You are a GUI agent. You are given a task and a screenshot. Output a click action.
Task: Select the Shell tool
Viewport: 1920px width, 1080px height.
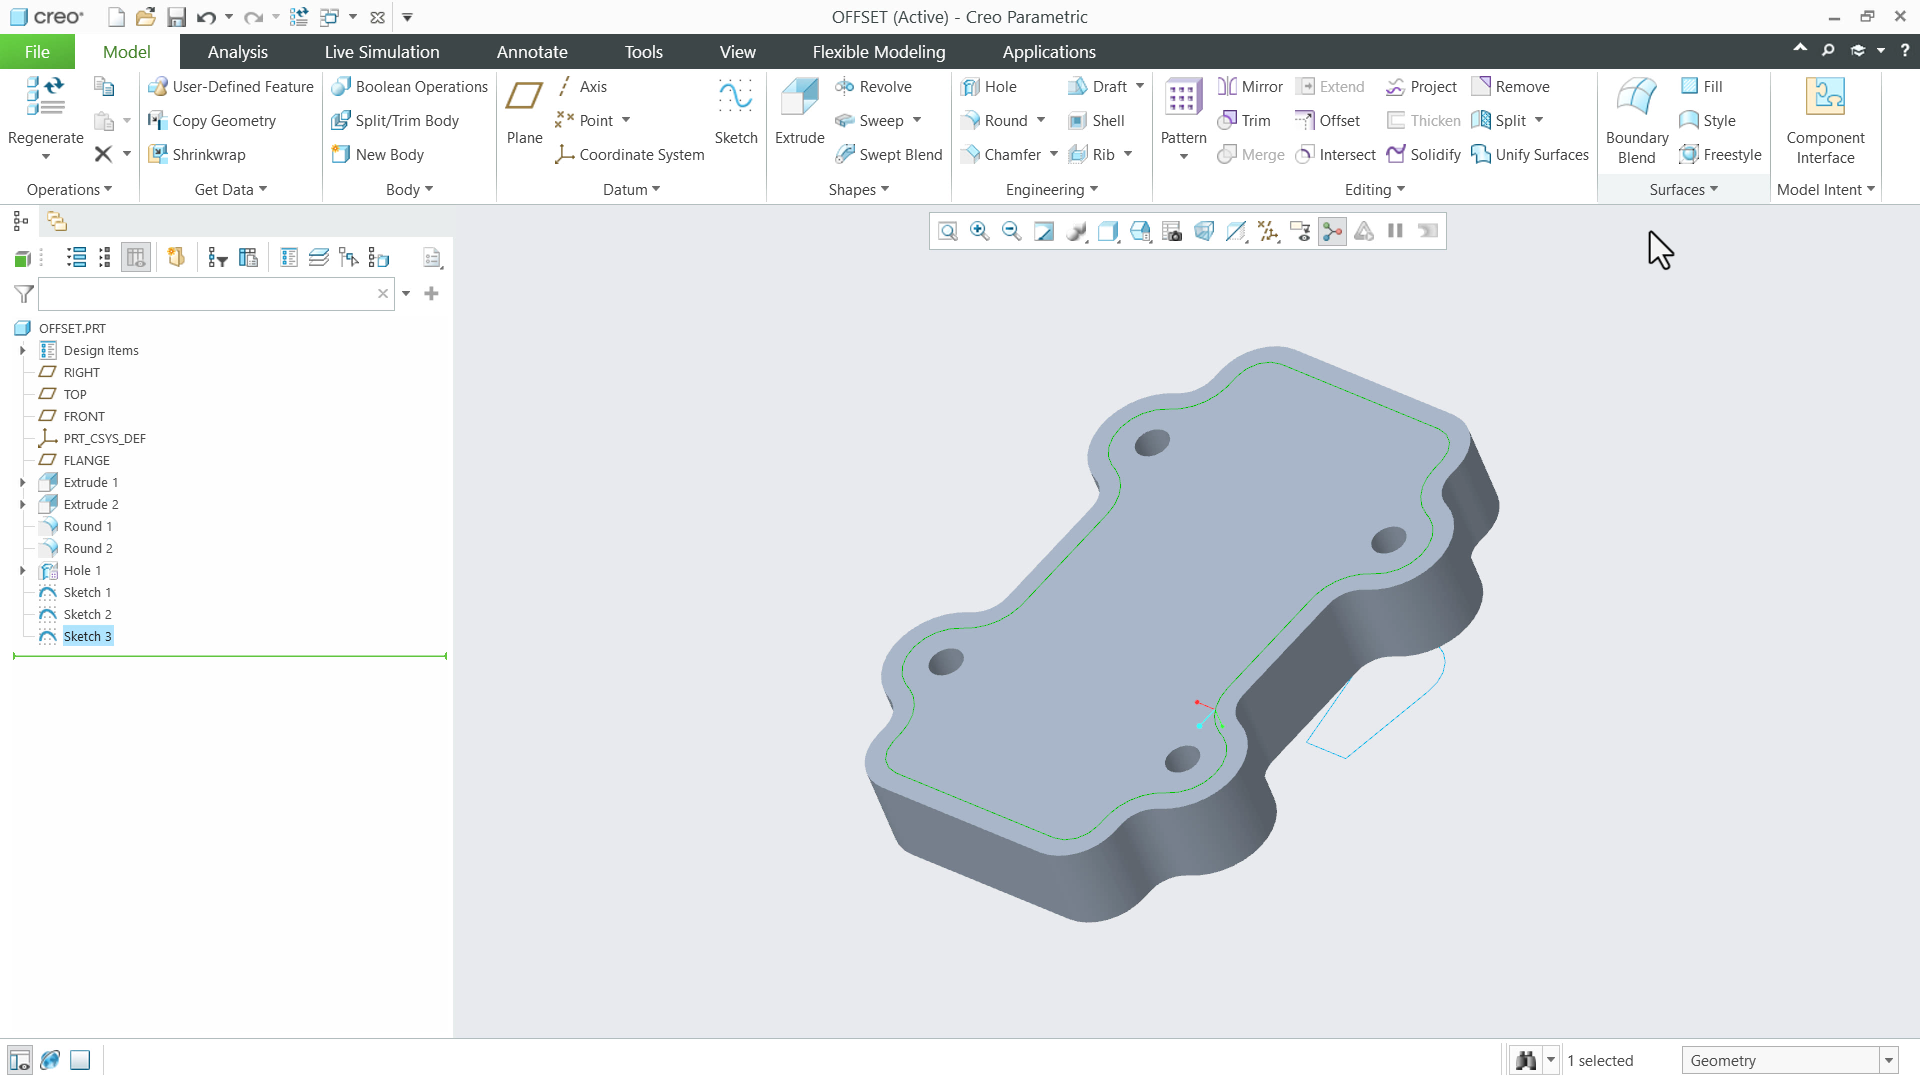[1097, 121]
